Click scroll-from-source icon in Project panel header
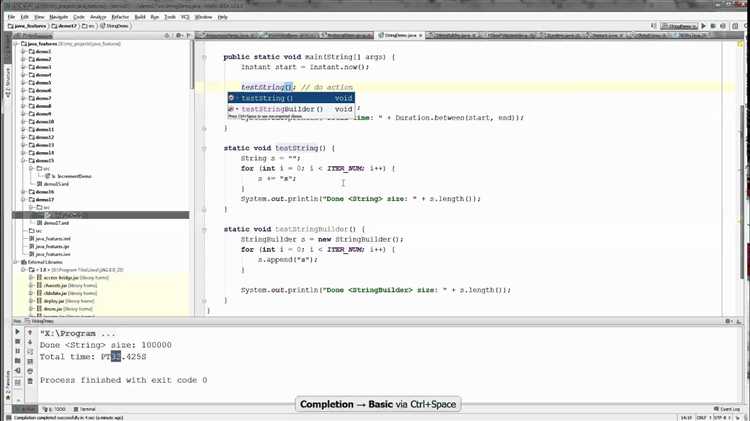This screenshot has width=750, height=421. [x=167, y=35]
